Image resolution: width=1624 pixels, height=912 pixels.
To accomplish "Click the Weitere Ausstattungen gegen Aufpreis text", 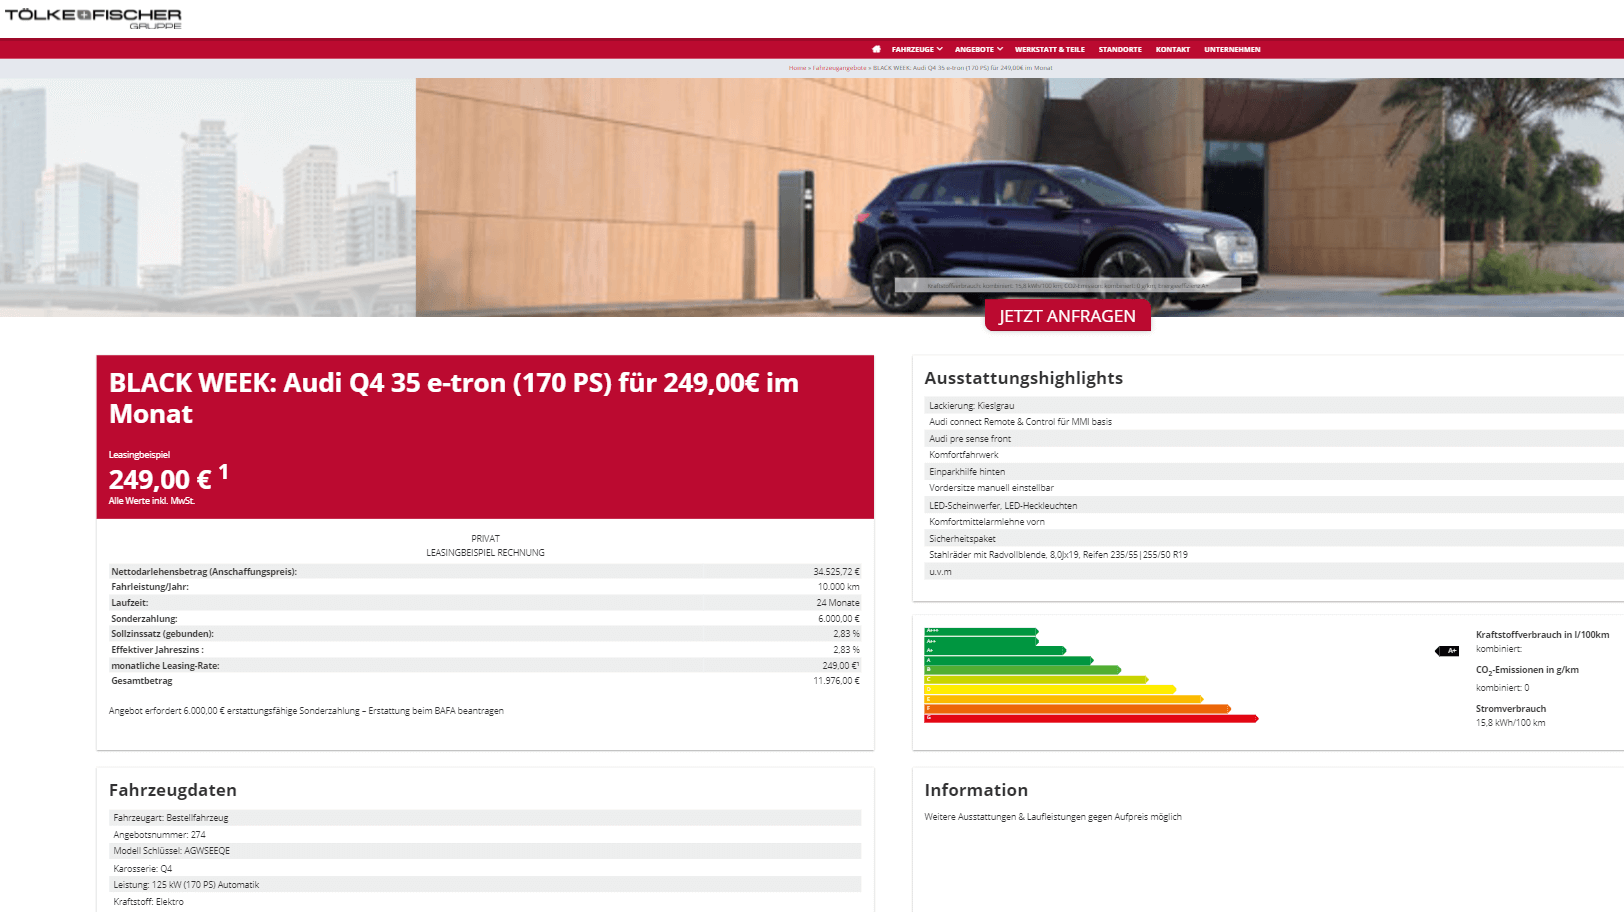I will [1053, 817].
